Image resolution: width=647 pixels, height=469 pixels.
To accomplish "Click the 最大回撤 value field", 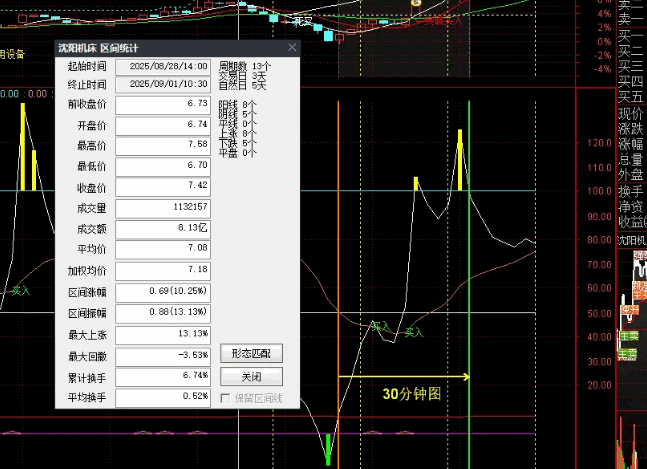I will point(163,355).
